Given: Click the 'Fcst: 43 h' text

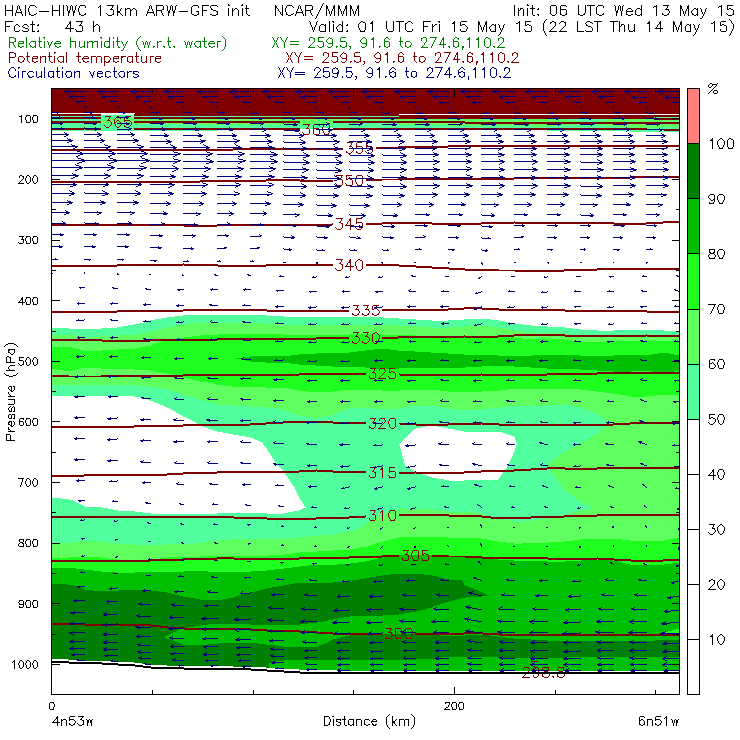Looking at the screenshot, I should 52,26.
